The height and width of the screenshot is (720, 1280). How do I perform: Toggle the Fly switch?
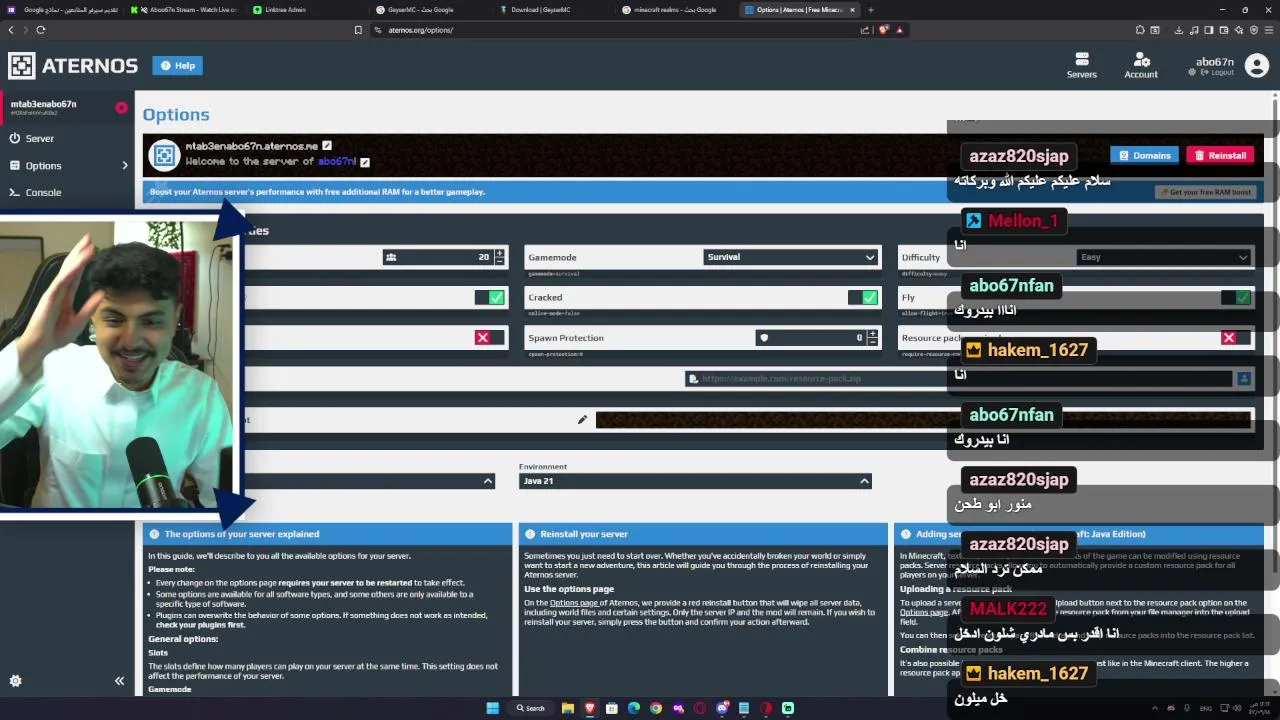tap(1236, 297)
